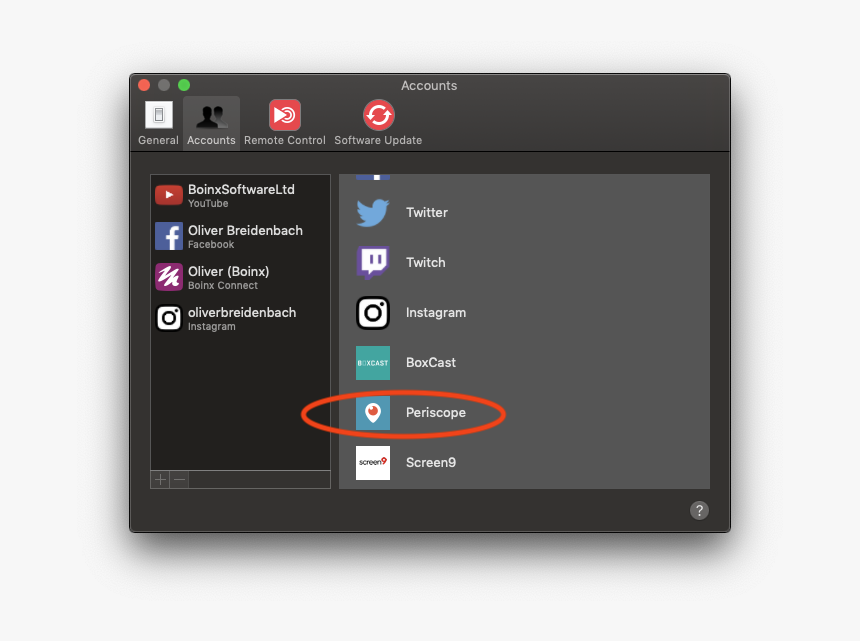The image size is (860, 641).
Task: Remove selected account with minus button
Action: pos(179,480)
